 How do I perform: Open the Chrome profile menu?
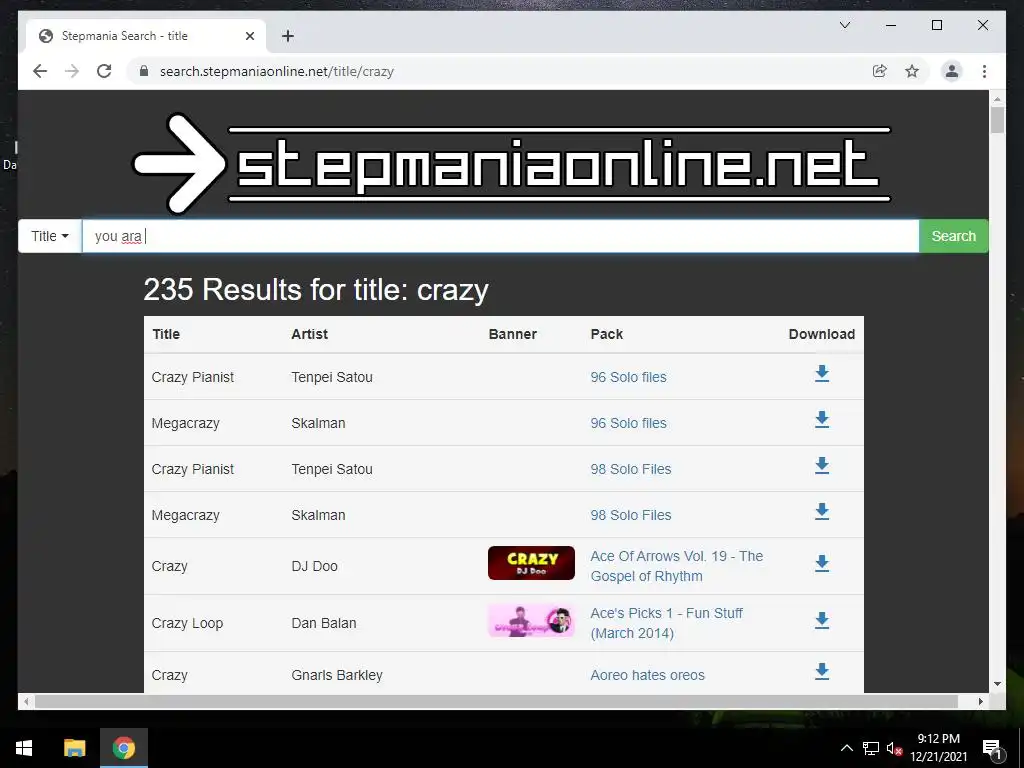coord(952,71)
